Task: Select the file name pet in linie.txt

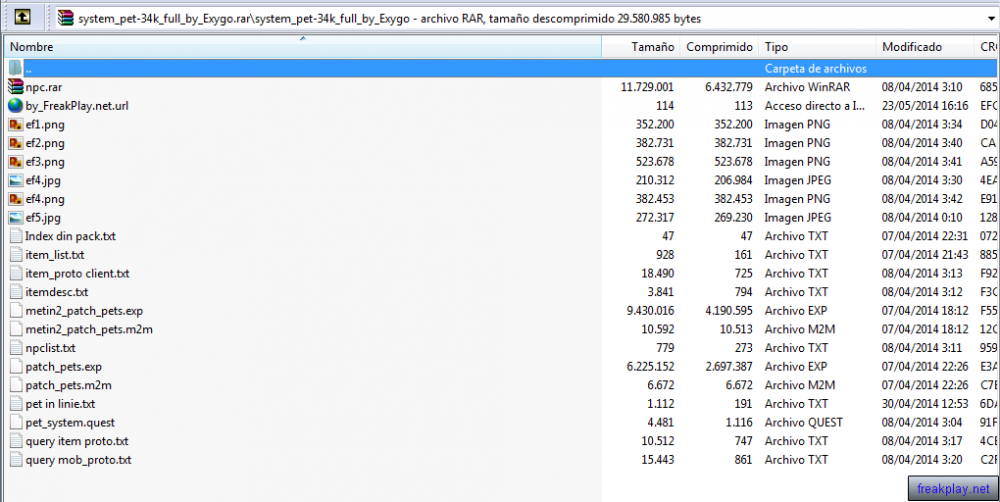Action: (61, 404)
